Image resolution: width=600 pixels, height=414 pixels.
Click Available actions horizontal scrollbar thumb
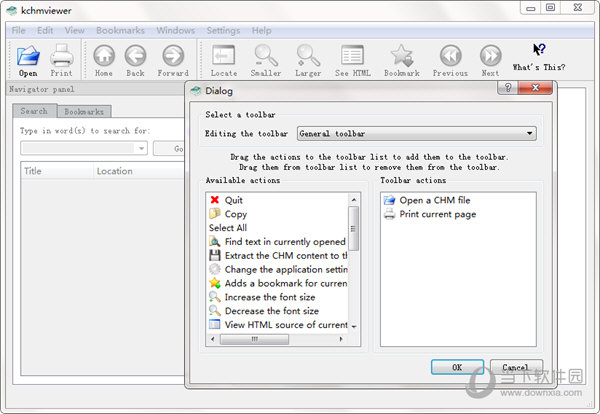254,339
